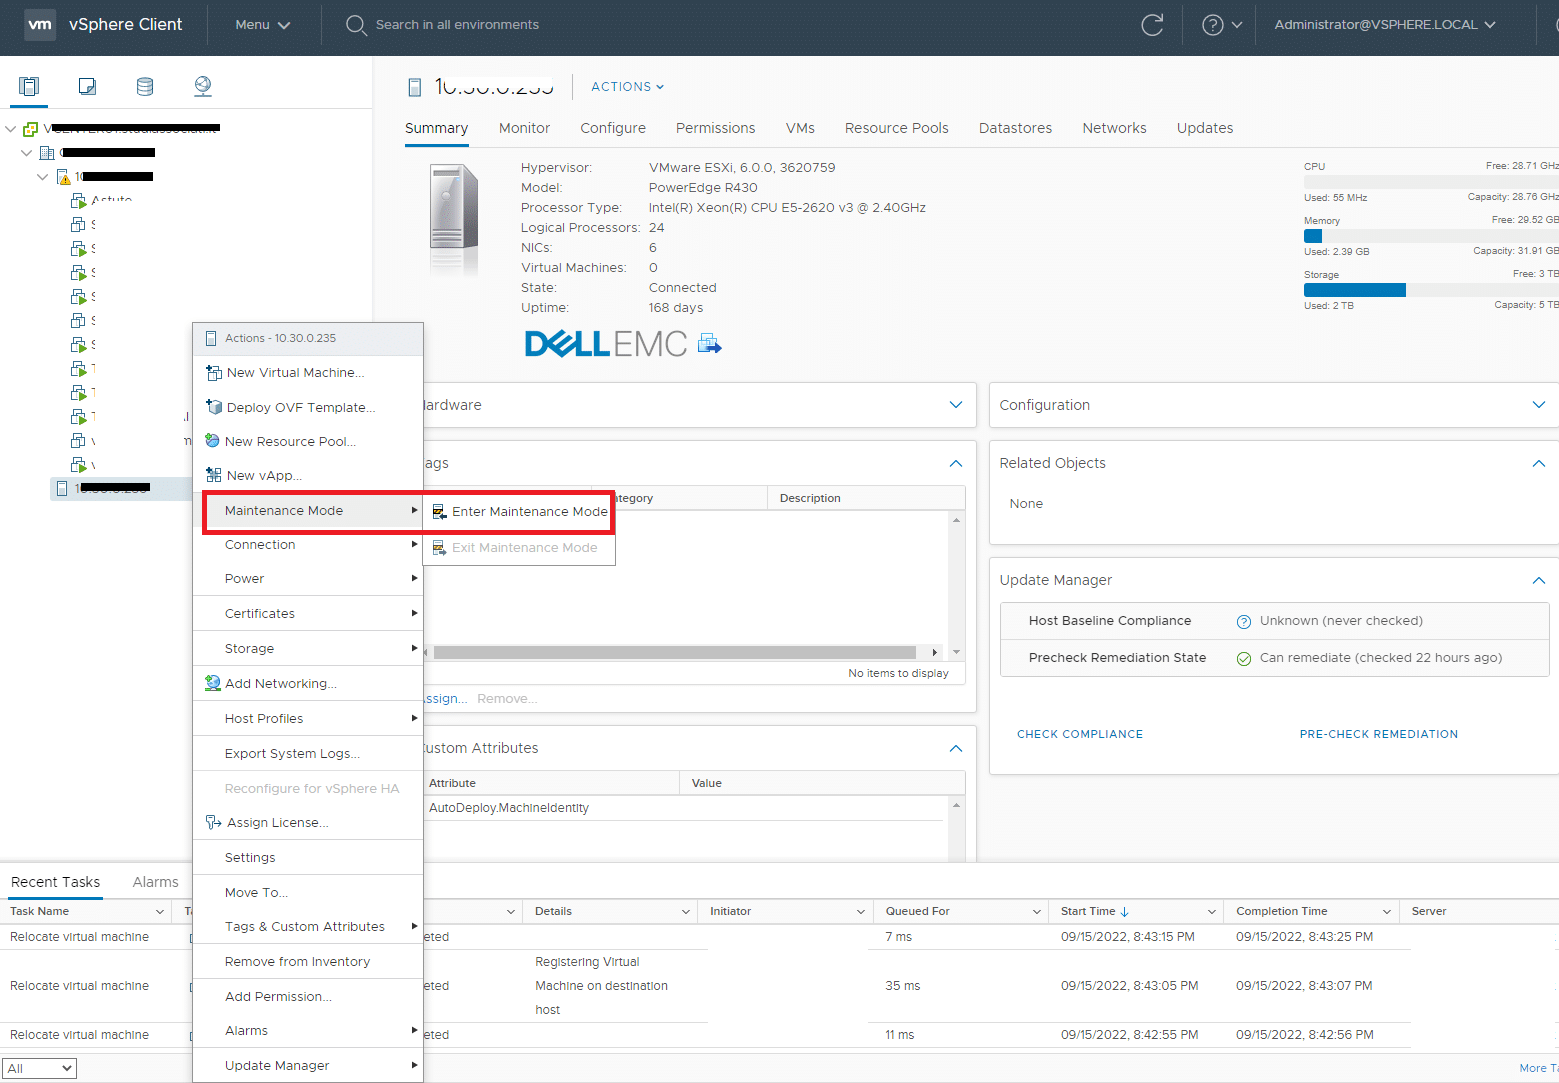Viewport: 1559px width, 1083px height.
Task: Collapse the Tags panel
Action: tap(956, 464)
